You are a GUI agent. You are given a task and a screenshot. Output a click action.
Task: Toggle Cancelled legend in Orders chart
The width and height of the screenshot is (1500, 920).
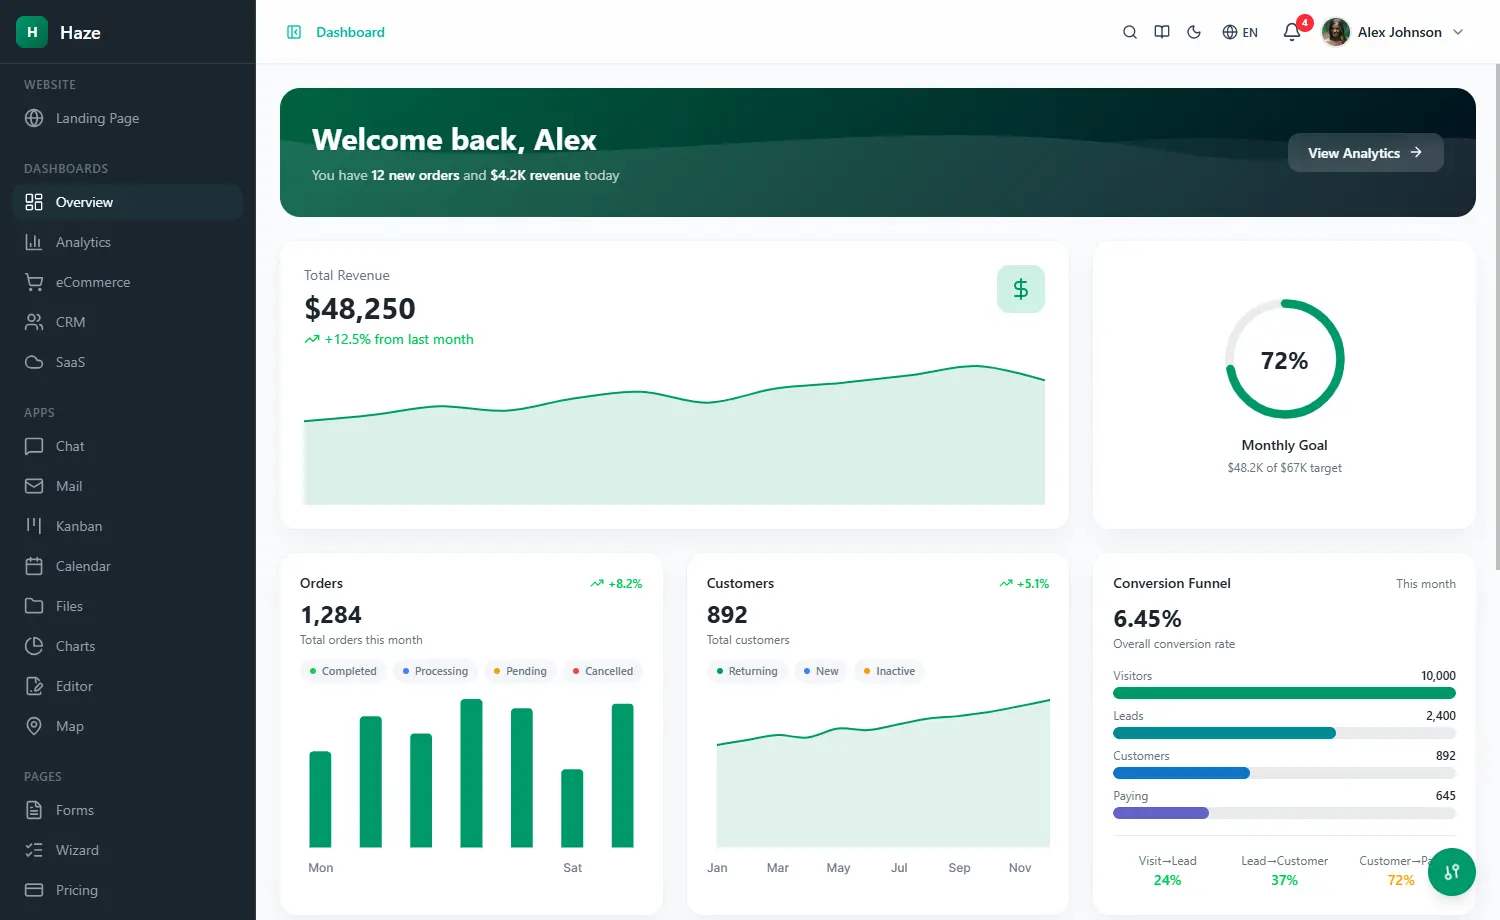click(x=603, y=671)
